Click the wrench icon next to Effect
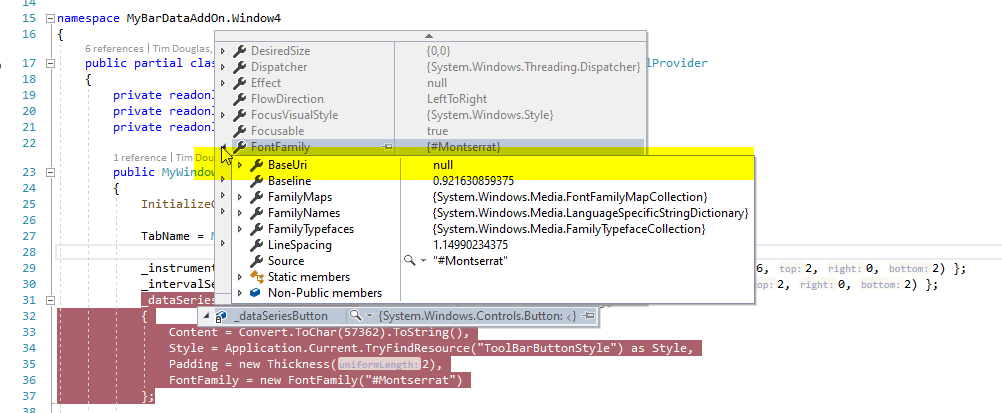 click(240, 83)
